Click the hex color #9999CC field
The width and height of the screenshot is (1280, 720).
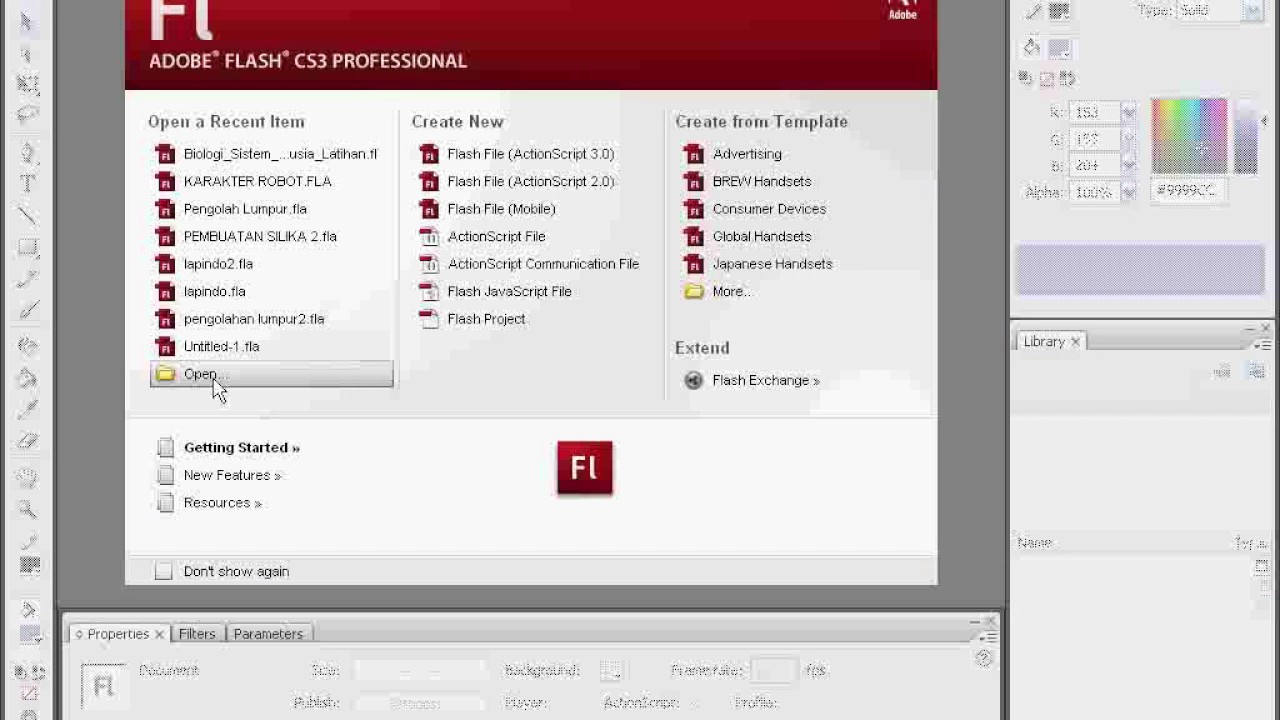[1187, 191]
